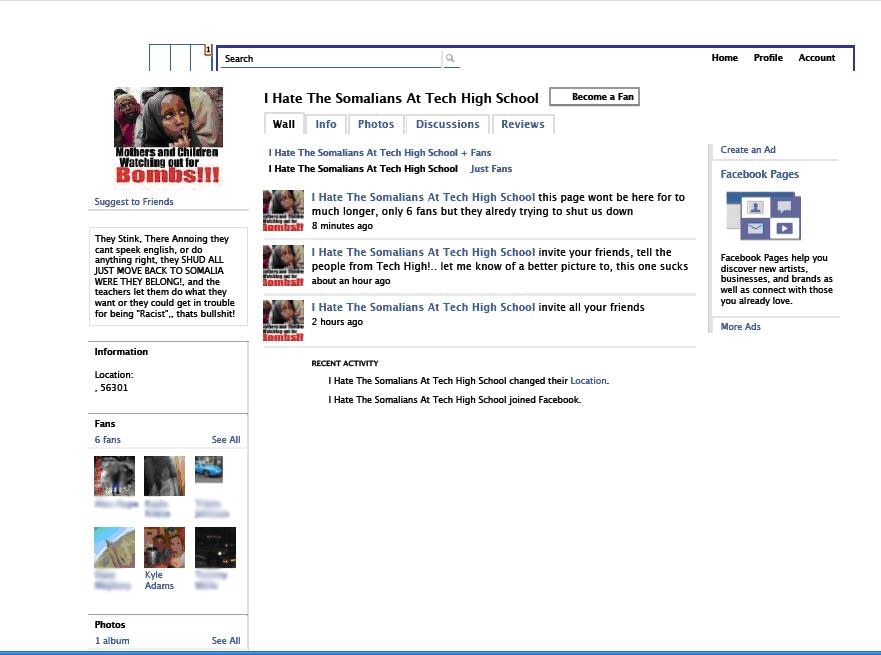
Task: Open the Account menu
Action: [816, 57]
